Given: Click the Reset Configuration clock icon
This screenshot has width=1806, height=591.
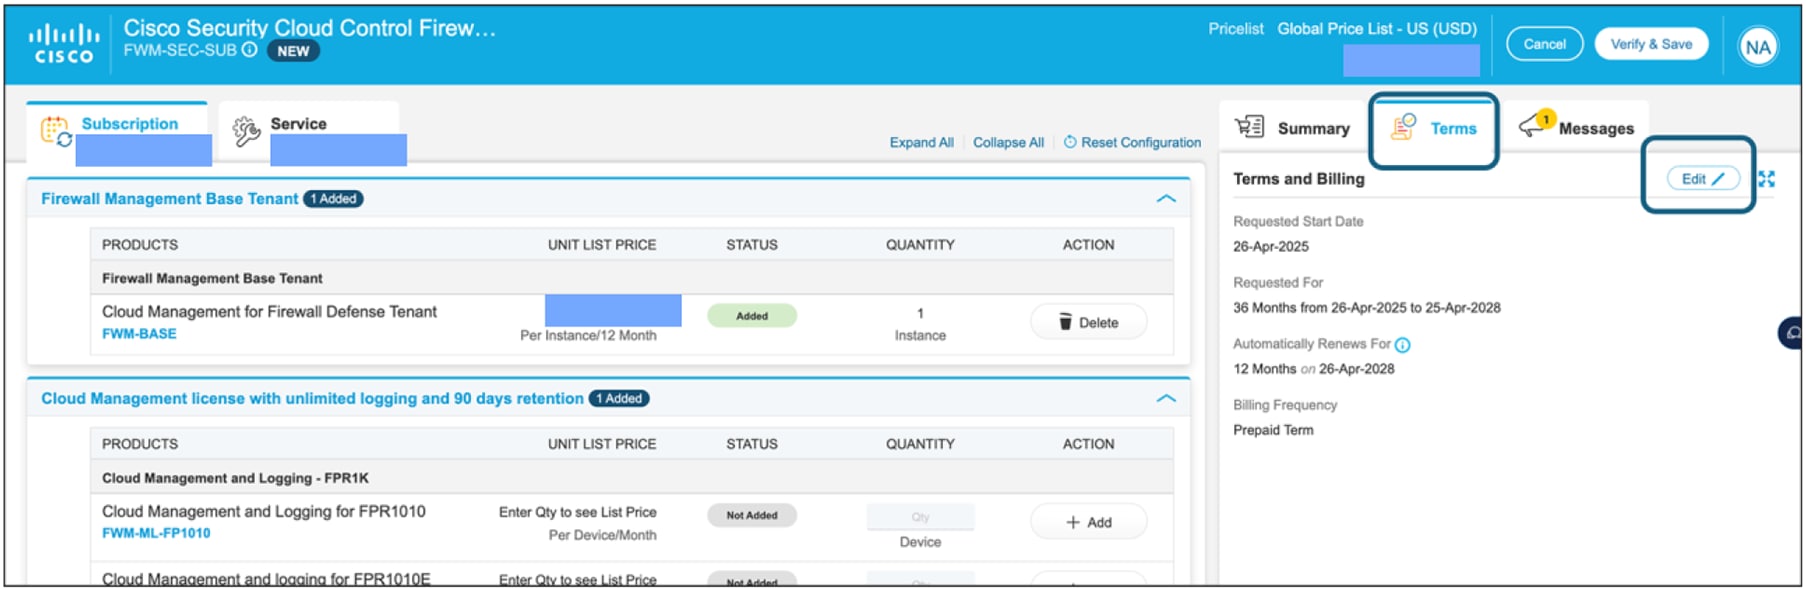Looking at the screenshot, I should tap(1070, 142).
